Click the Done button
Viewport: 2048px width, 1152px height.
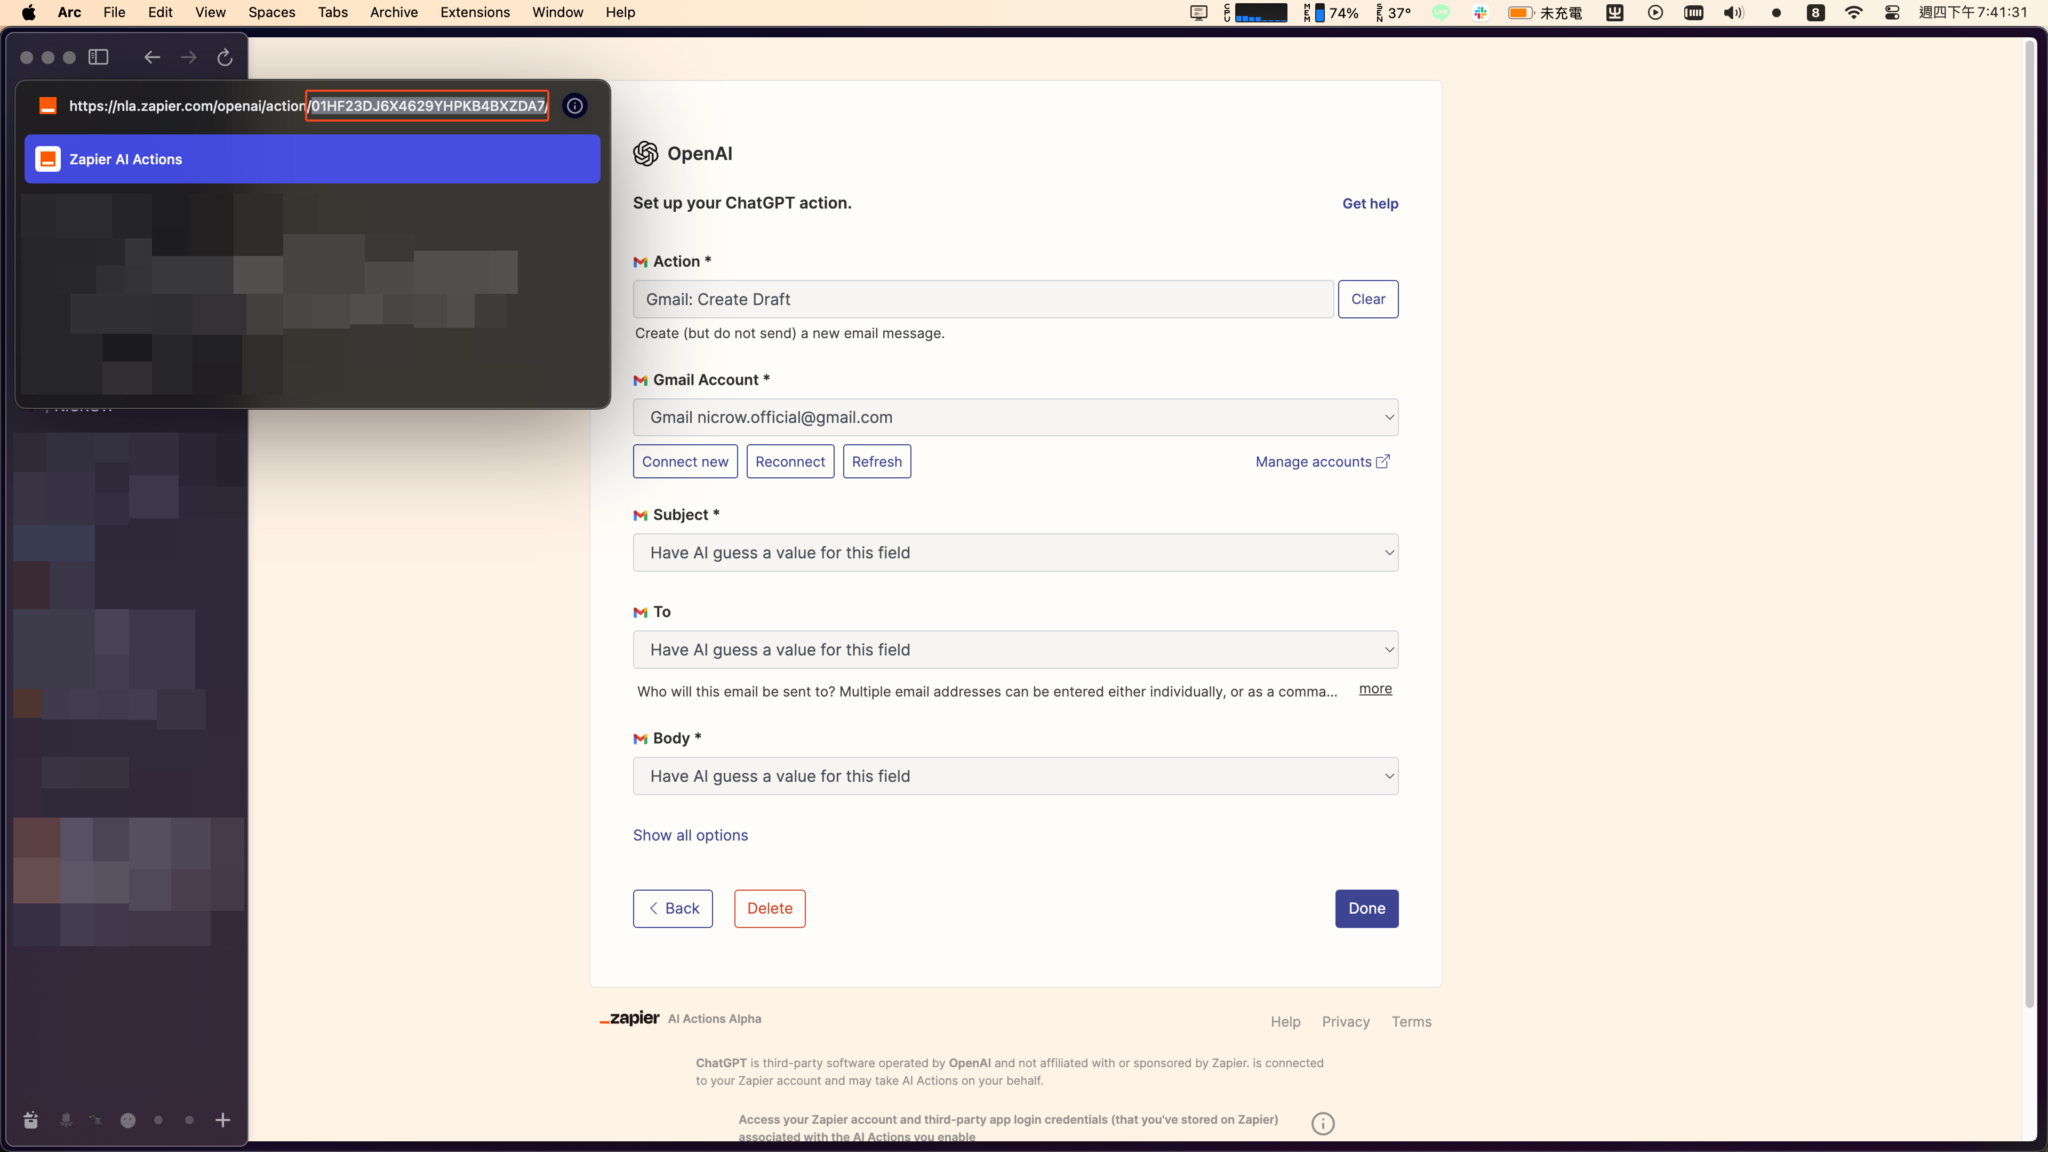pyautogui.click(x=1366, y=908)
